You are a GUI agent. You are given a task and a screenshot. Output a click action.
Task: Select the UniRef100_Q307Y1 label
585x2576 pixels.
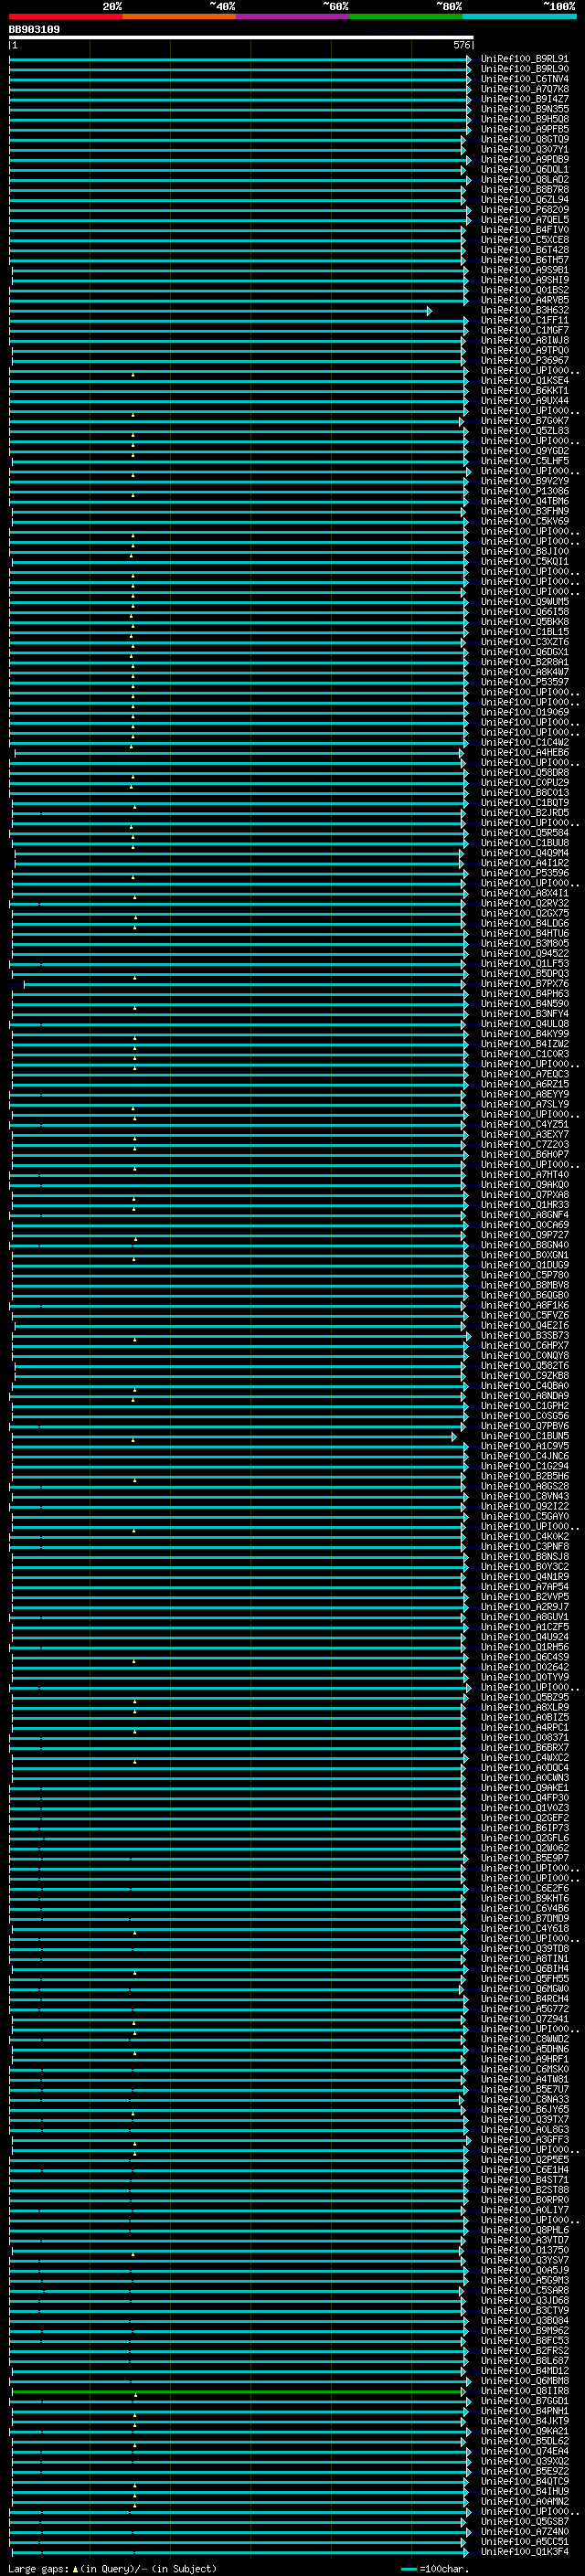point(524,149)
